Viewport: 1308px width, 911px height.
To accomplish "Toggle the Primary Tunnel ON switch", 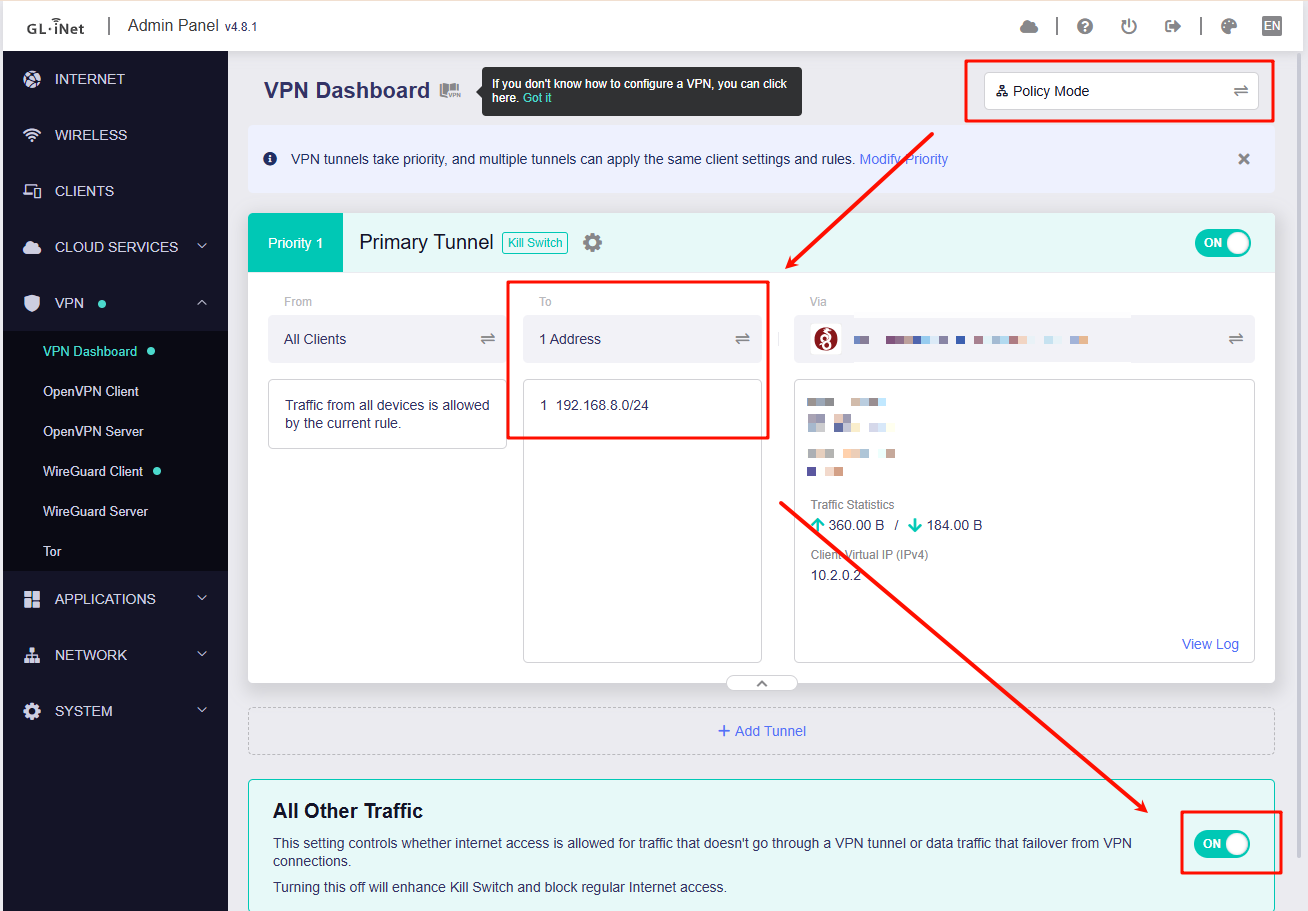I will point(1222,243).
